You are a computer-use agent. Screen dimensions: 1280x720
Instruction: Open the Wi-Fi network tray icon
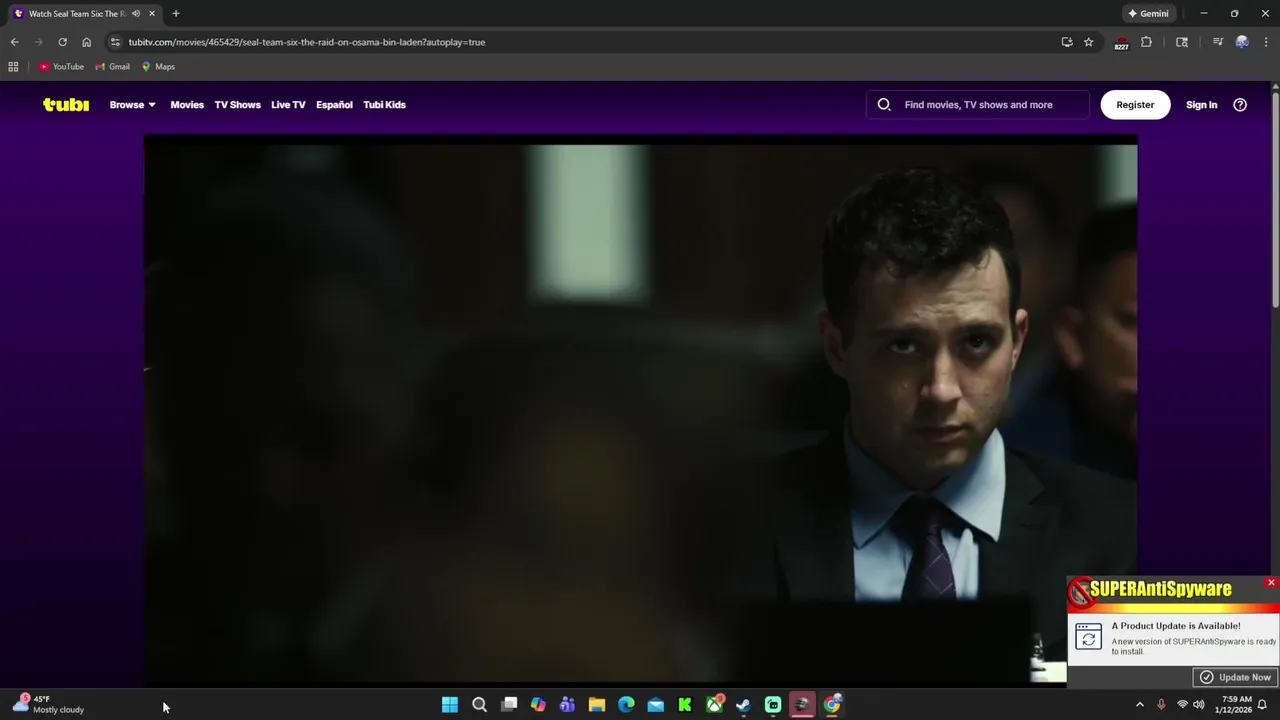pyautogui.click(x=1182, y=705)
